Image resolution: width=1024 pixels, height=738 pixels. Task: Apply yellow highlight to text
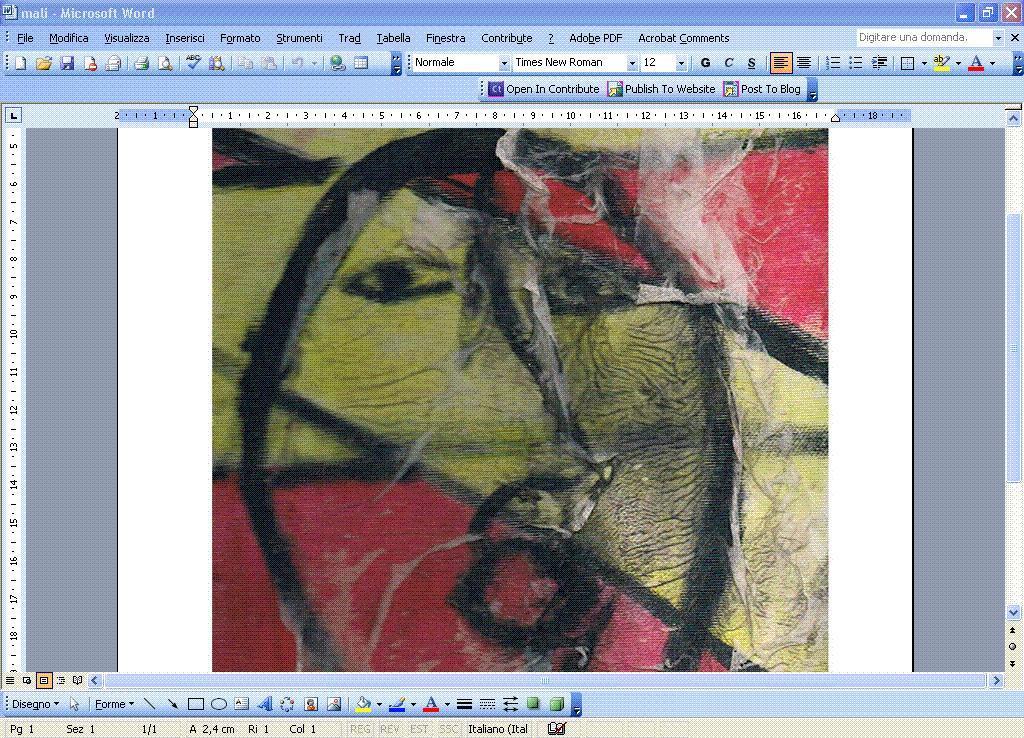942,63
